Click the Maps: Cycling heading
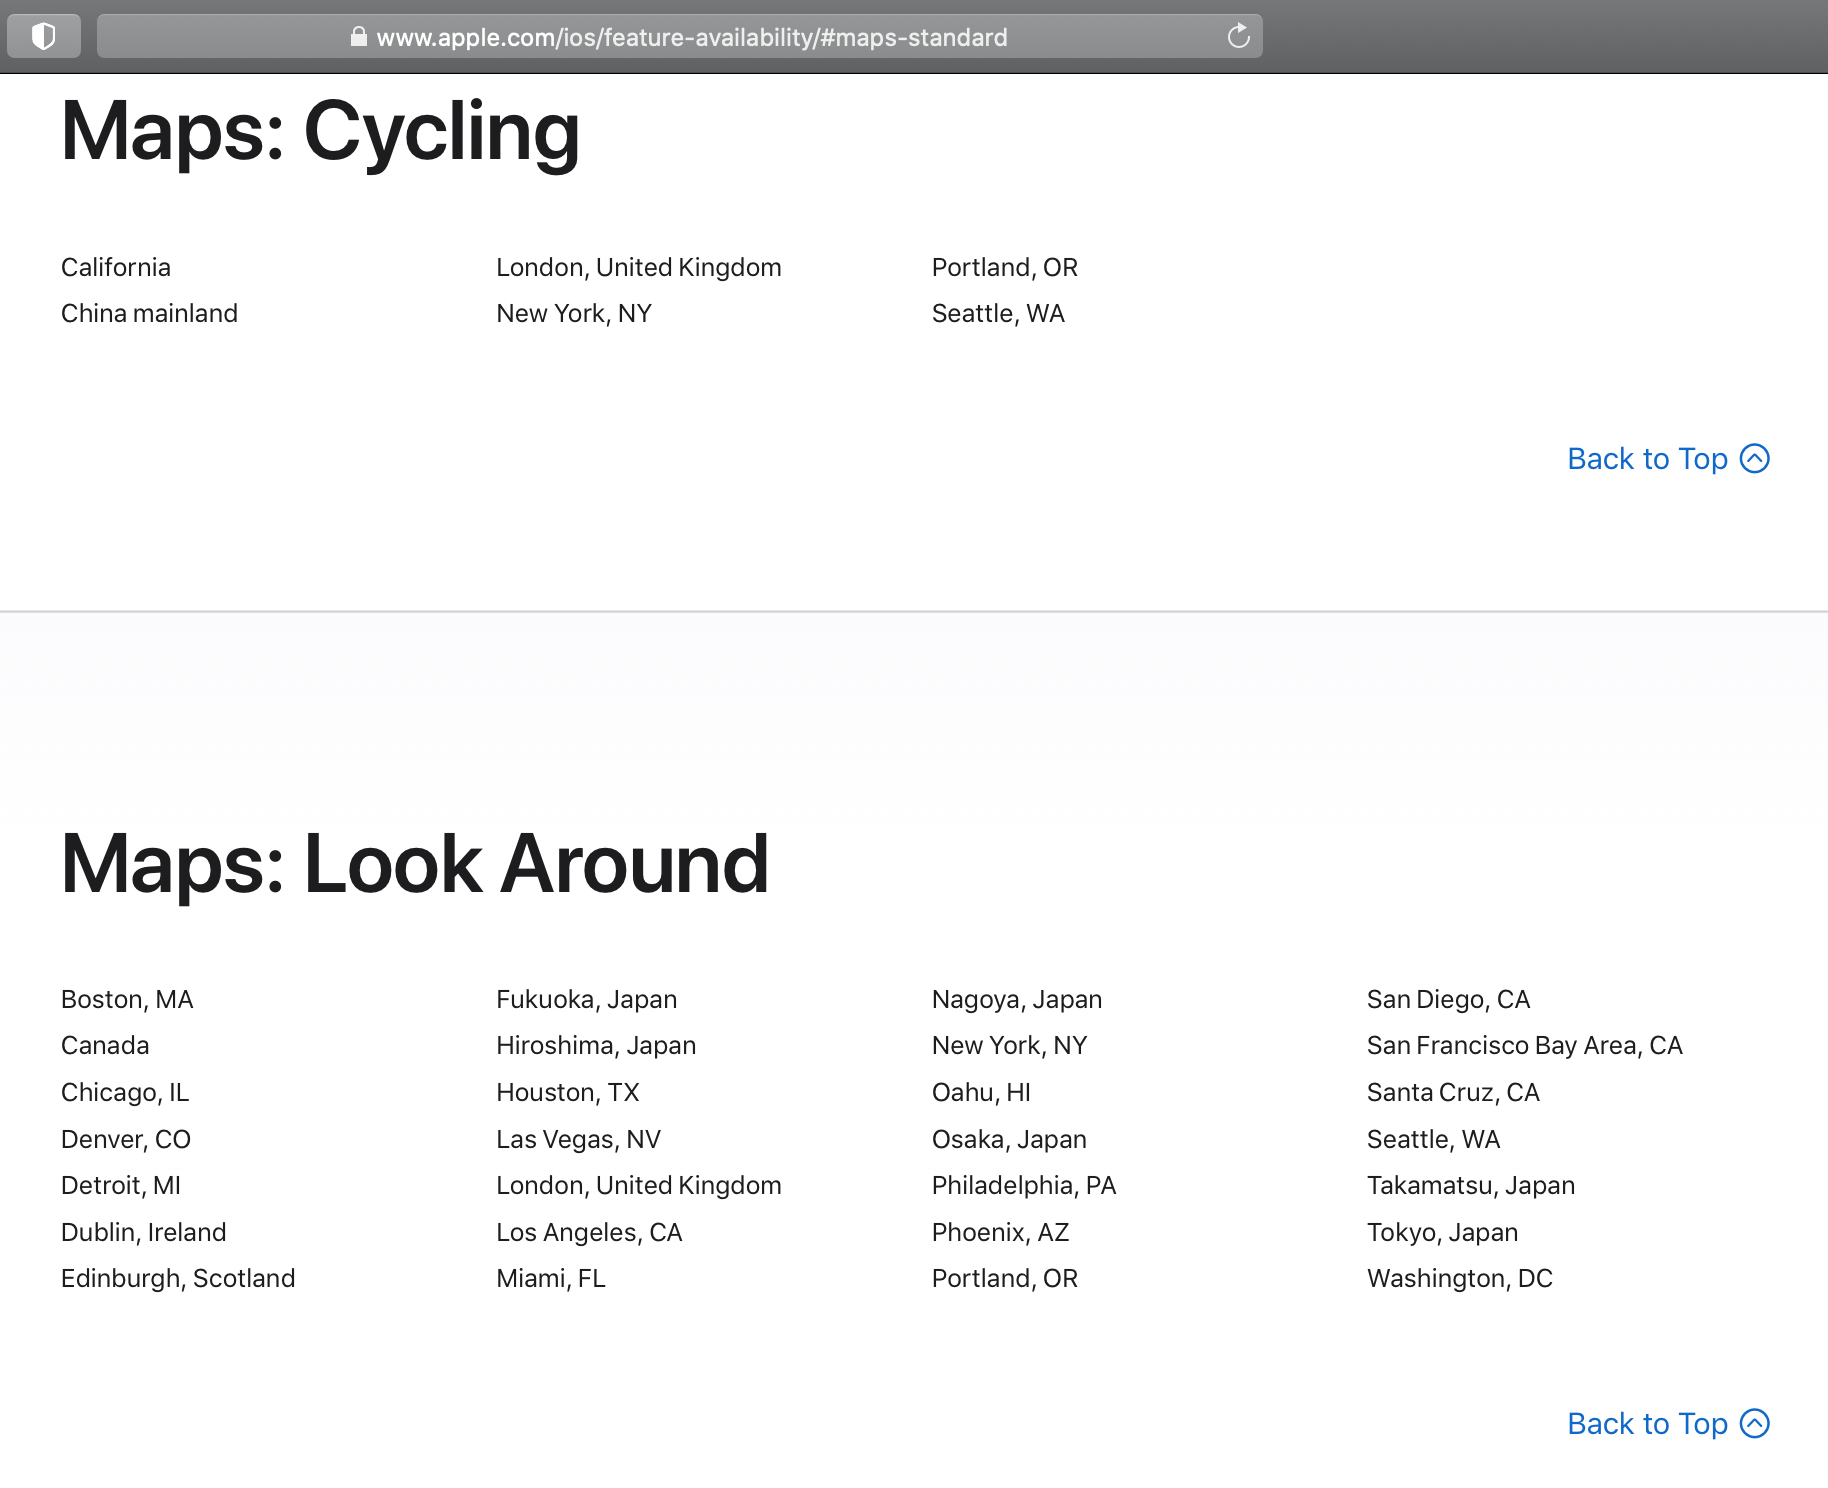 [320, 132]
